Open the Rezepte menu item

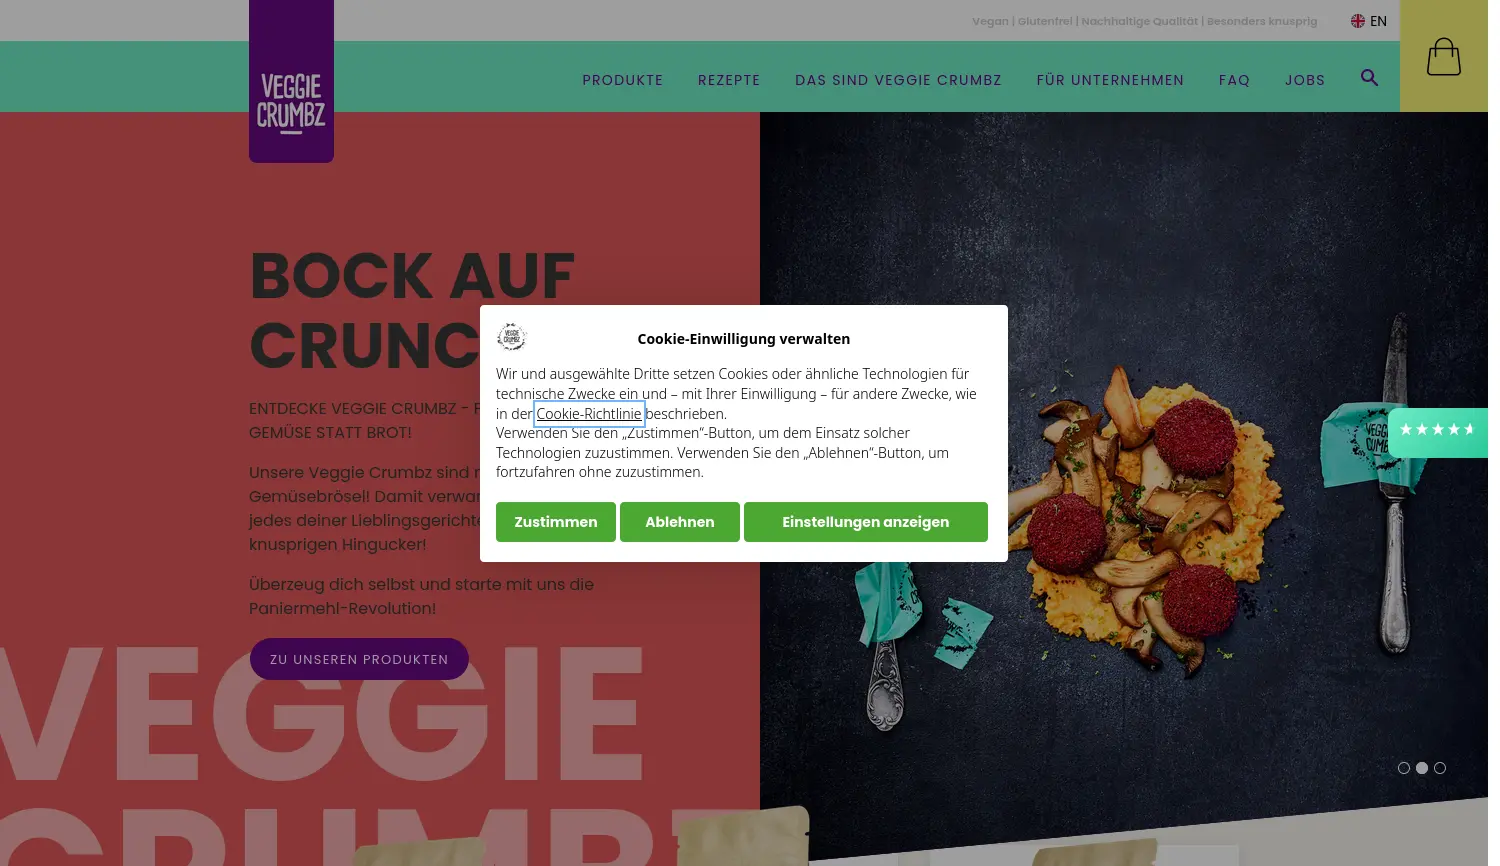[729, 80]
